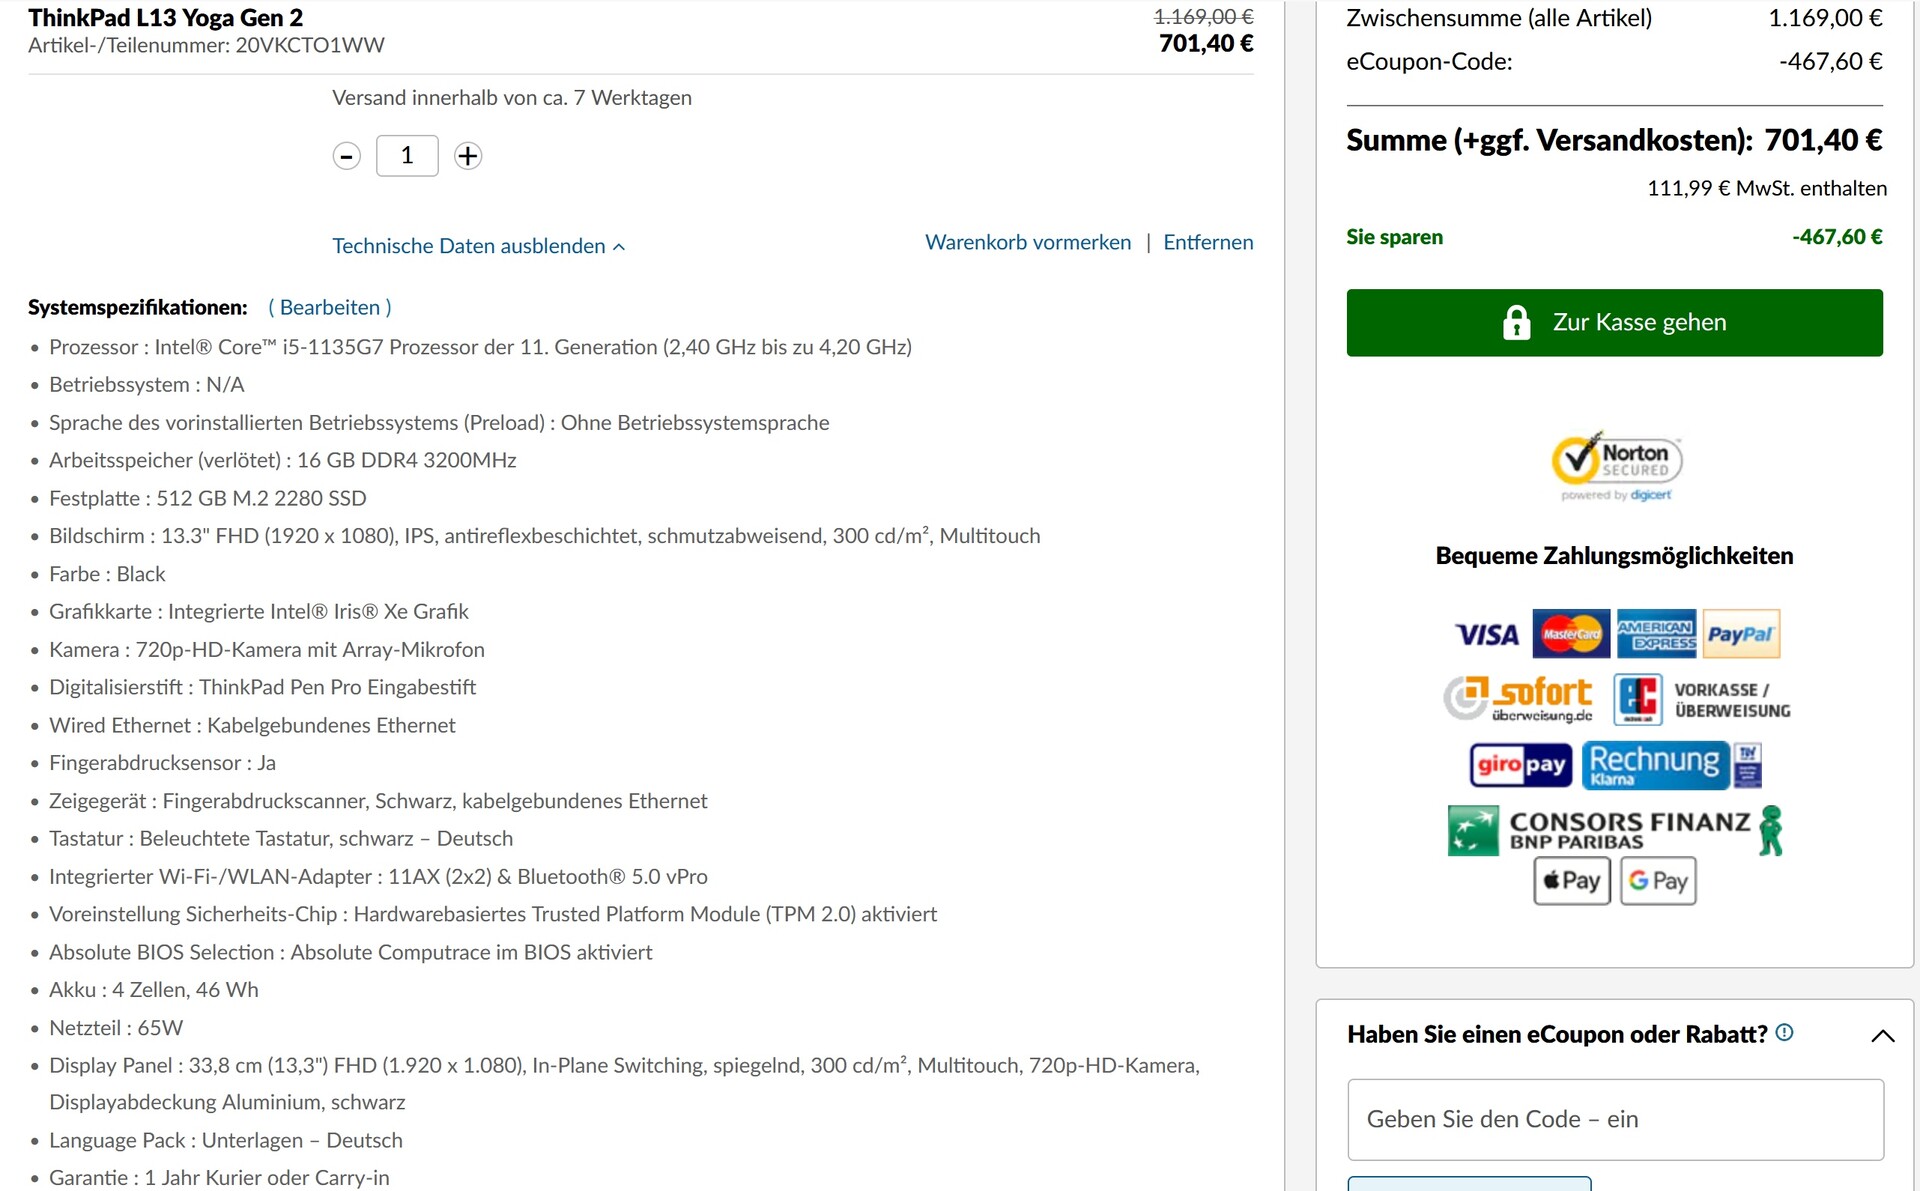Click the Apple Pay icon

pos(1571,880)
